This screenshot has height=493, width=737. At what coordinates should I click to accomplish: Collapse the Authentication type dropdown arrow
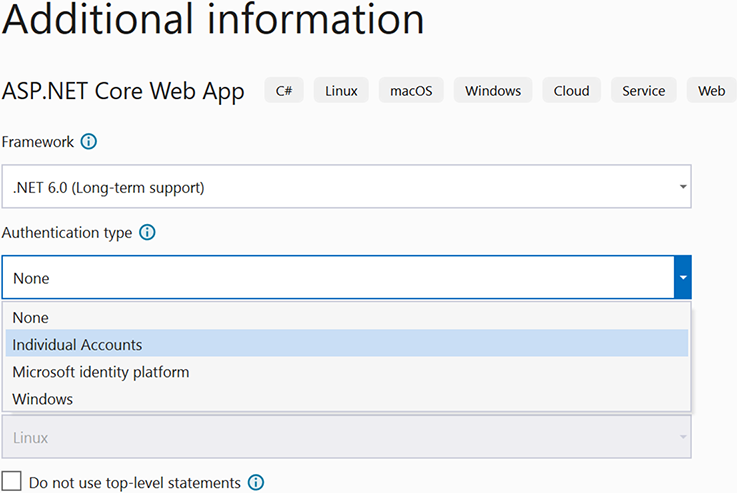[683, 277]
